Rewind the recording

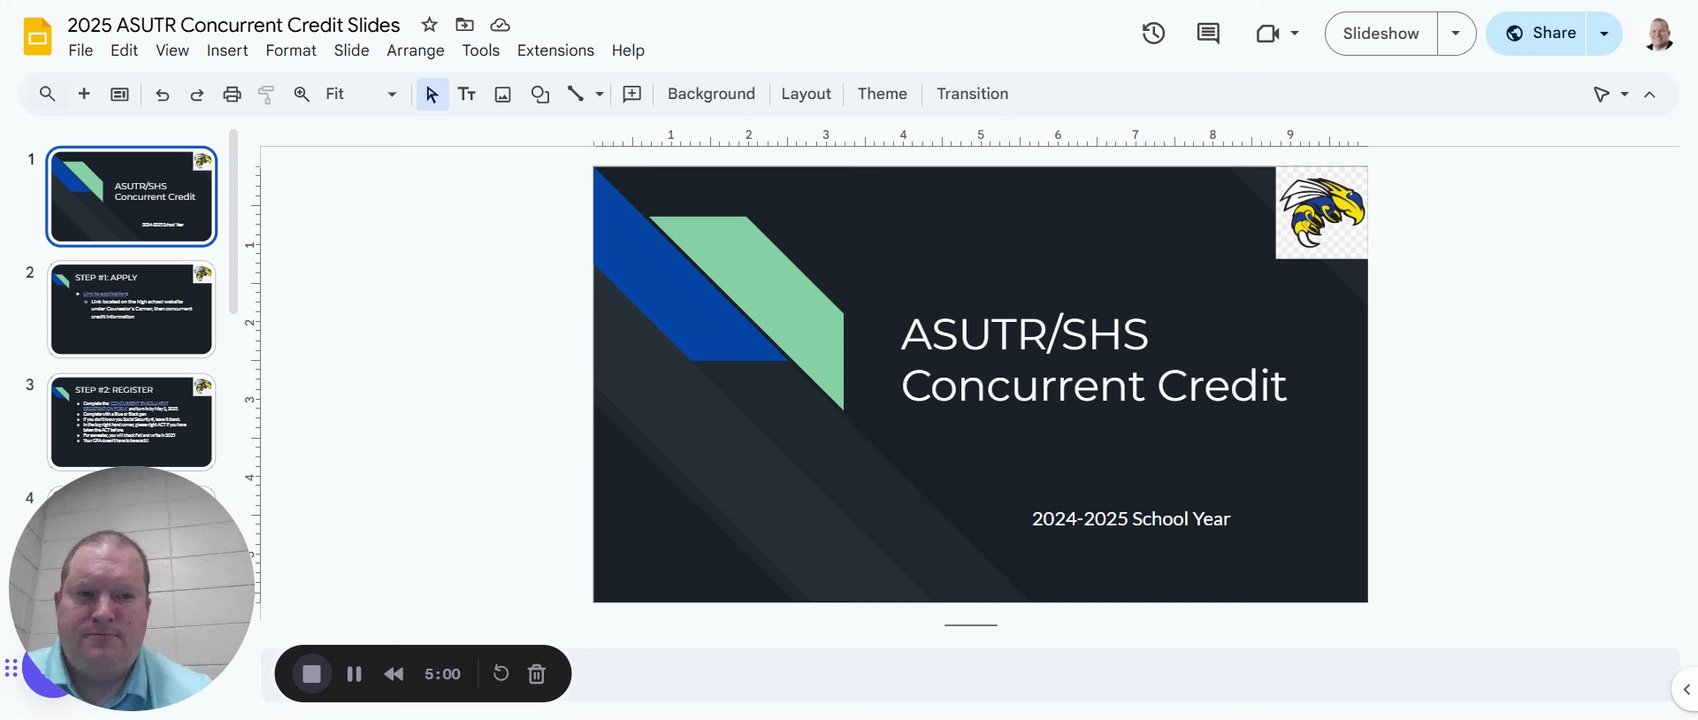[394, 674]
